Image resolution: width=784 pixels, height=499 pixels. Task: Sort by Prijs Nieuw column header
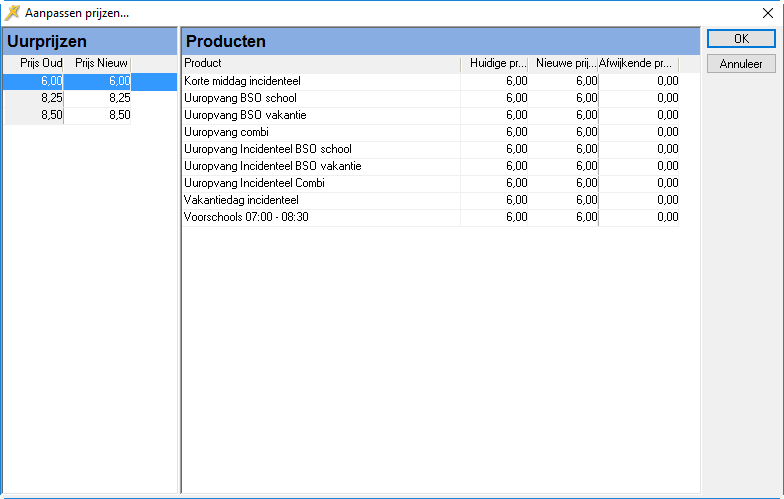pyautogui.click(x=98, y=64)
